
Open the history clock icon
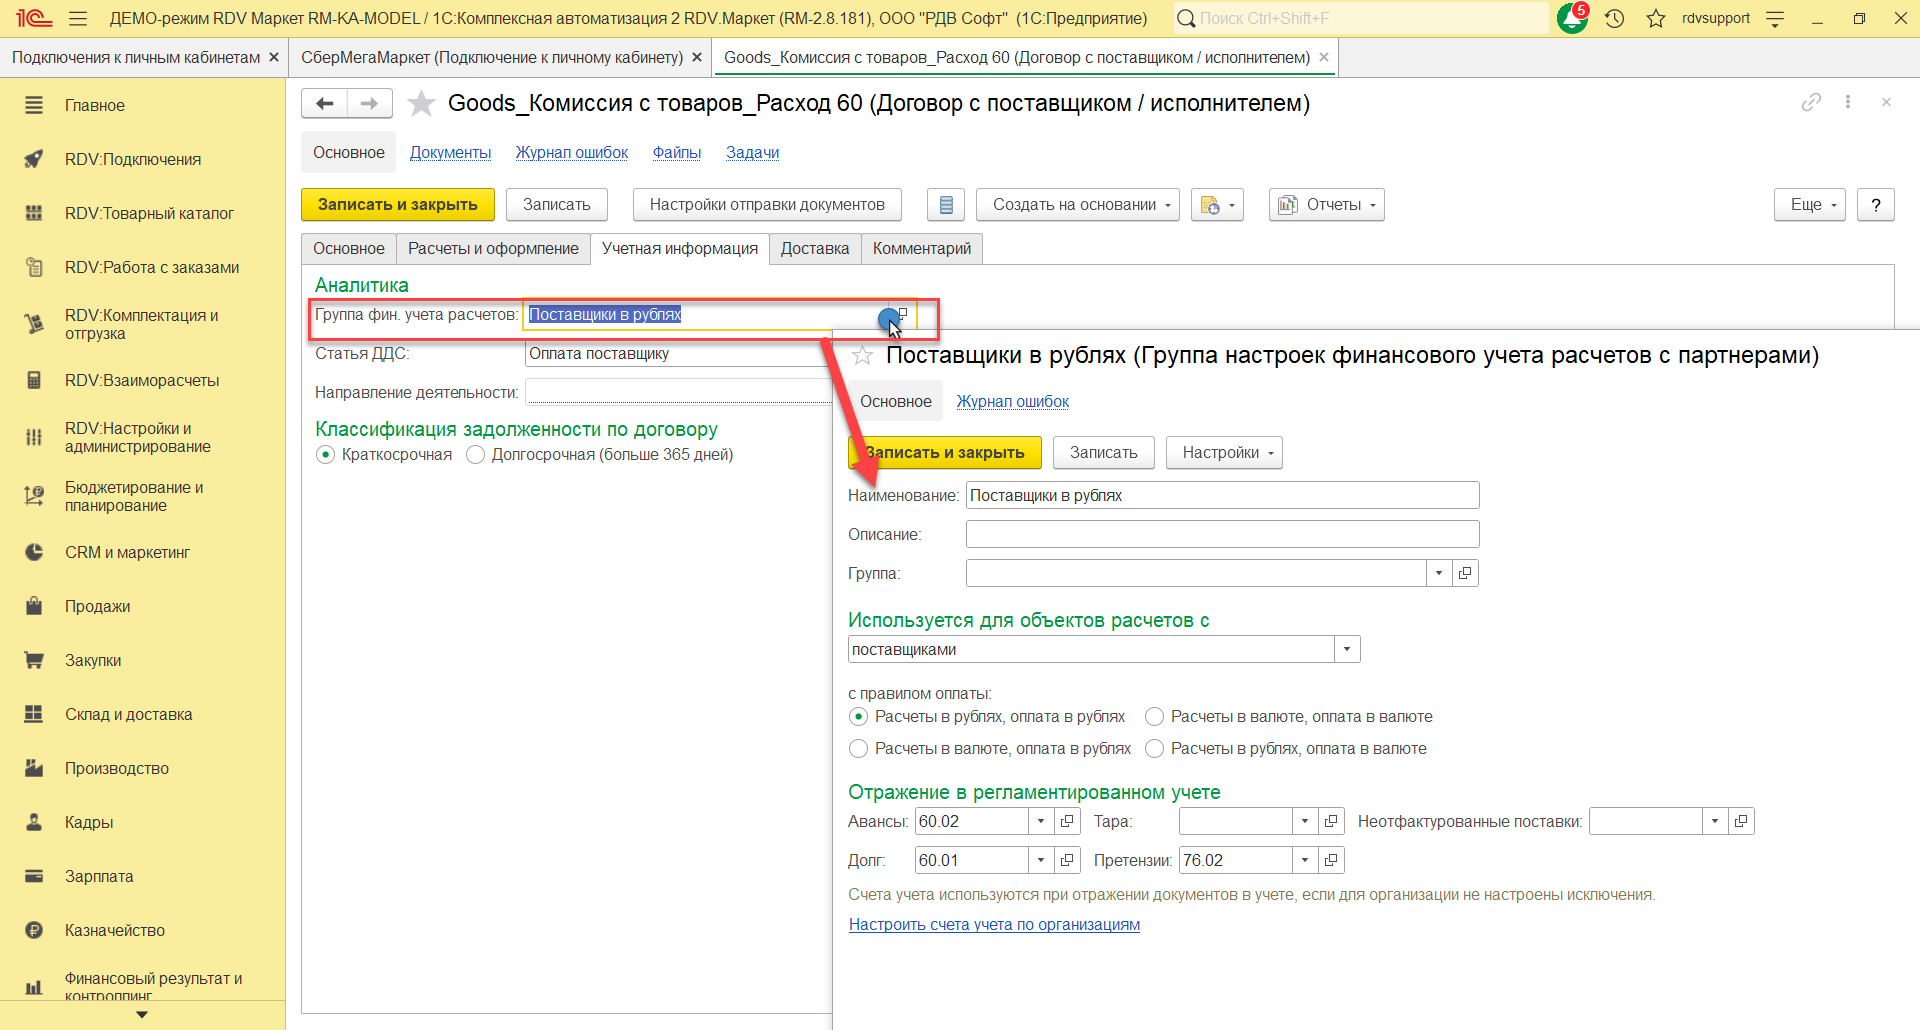pyautogui.click(x=1614, y=18)
